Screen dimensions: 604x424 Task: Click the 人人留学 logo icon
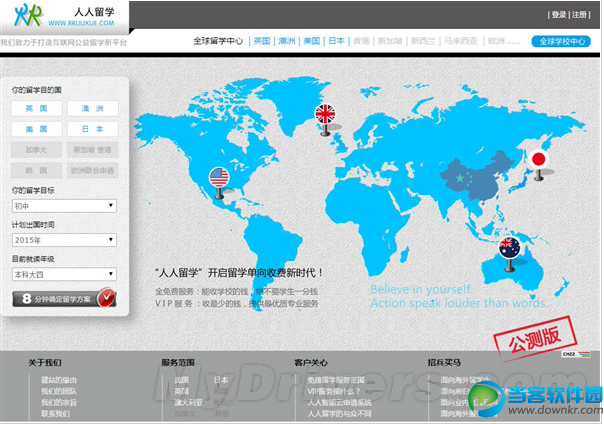click(x=28, y=15)
